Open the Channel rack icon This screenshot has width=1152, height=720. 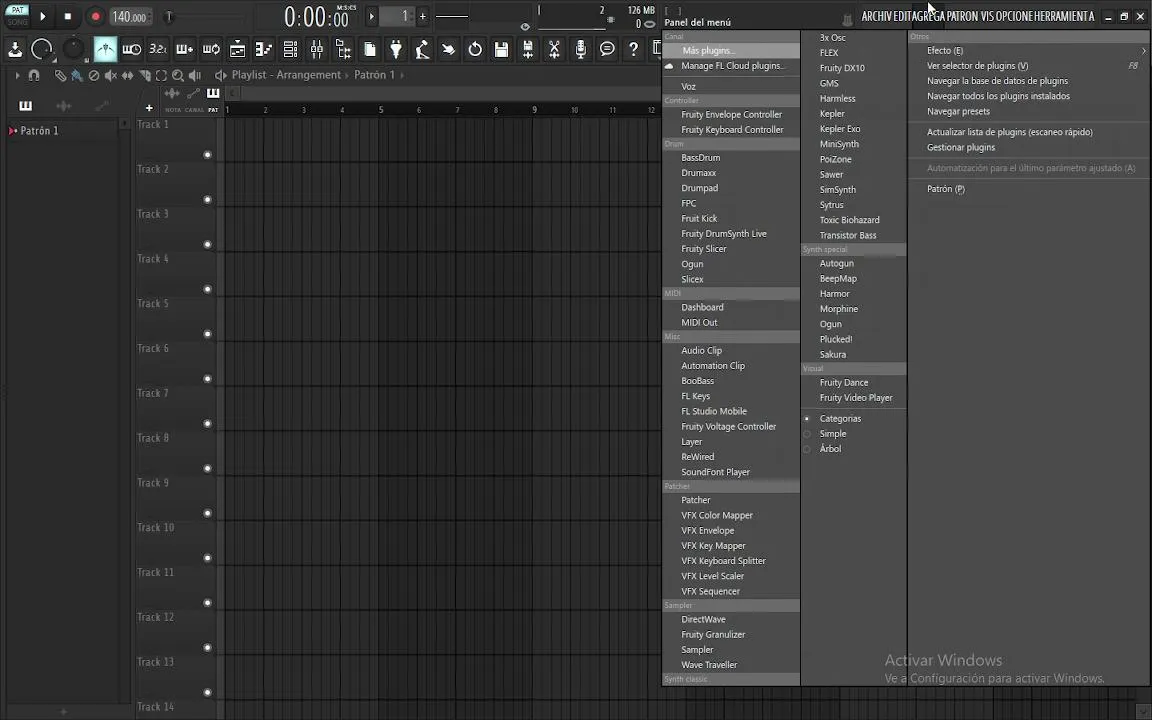(x=290, y=49)
